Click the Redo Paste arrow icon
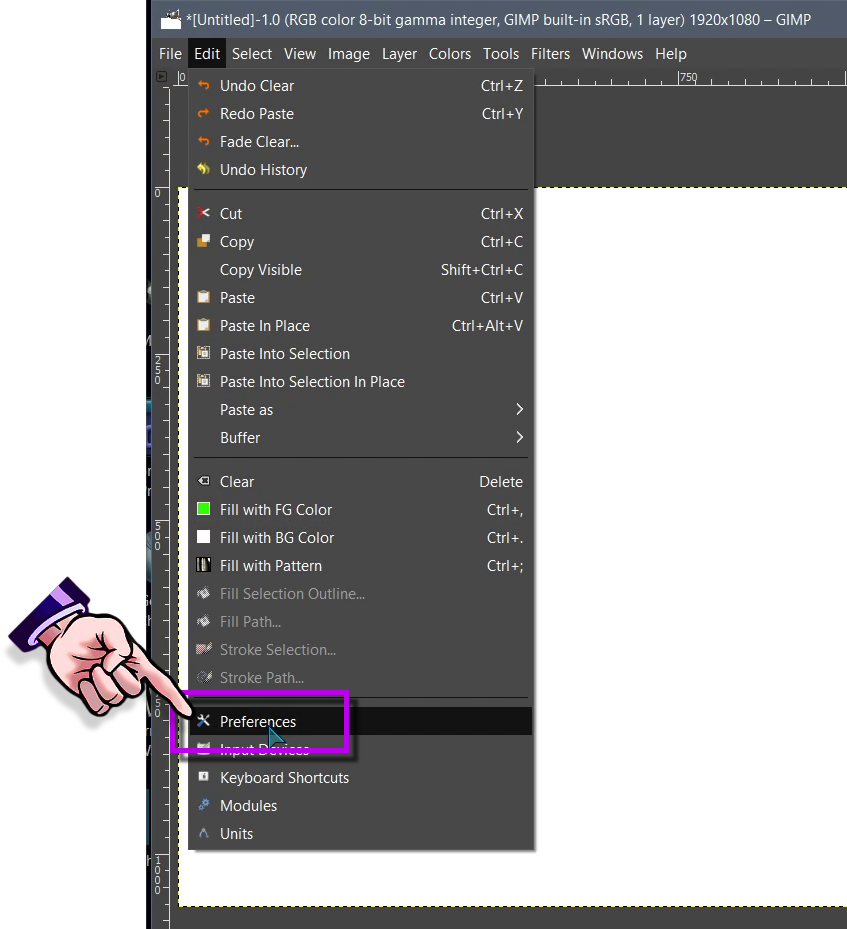 [203, 113]
